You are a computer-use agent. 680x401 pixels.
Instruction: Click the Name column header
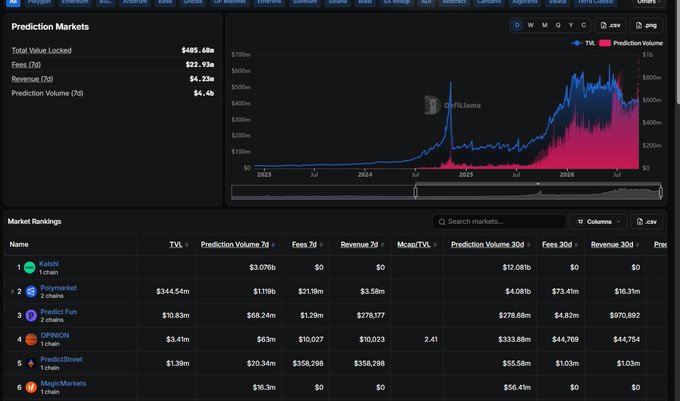tap(19, 245)
